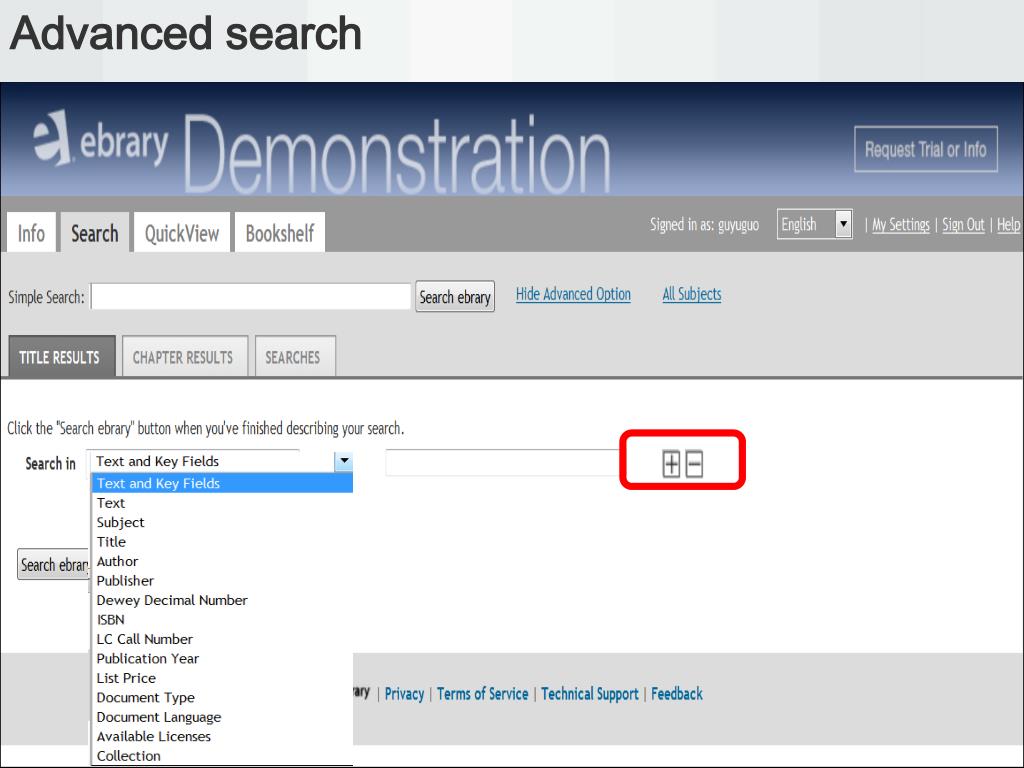Select 'Available Licenses' option
This screenshot has height=768, width=1024.
(222, 737)
